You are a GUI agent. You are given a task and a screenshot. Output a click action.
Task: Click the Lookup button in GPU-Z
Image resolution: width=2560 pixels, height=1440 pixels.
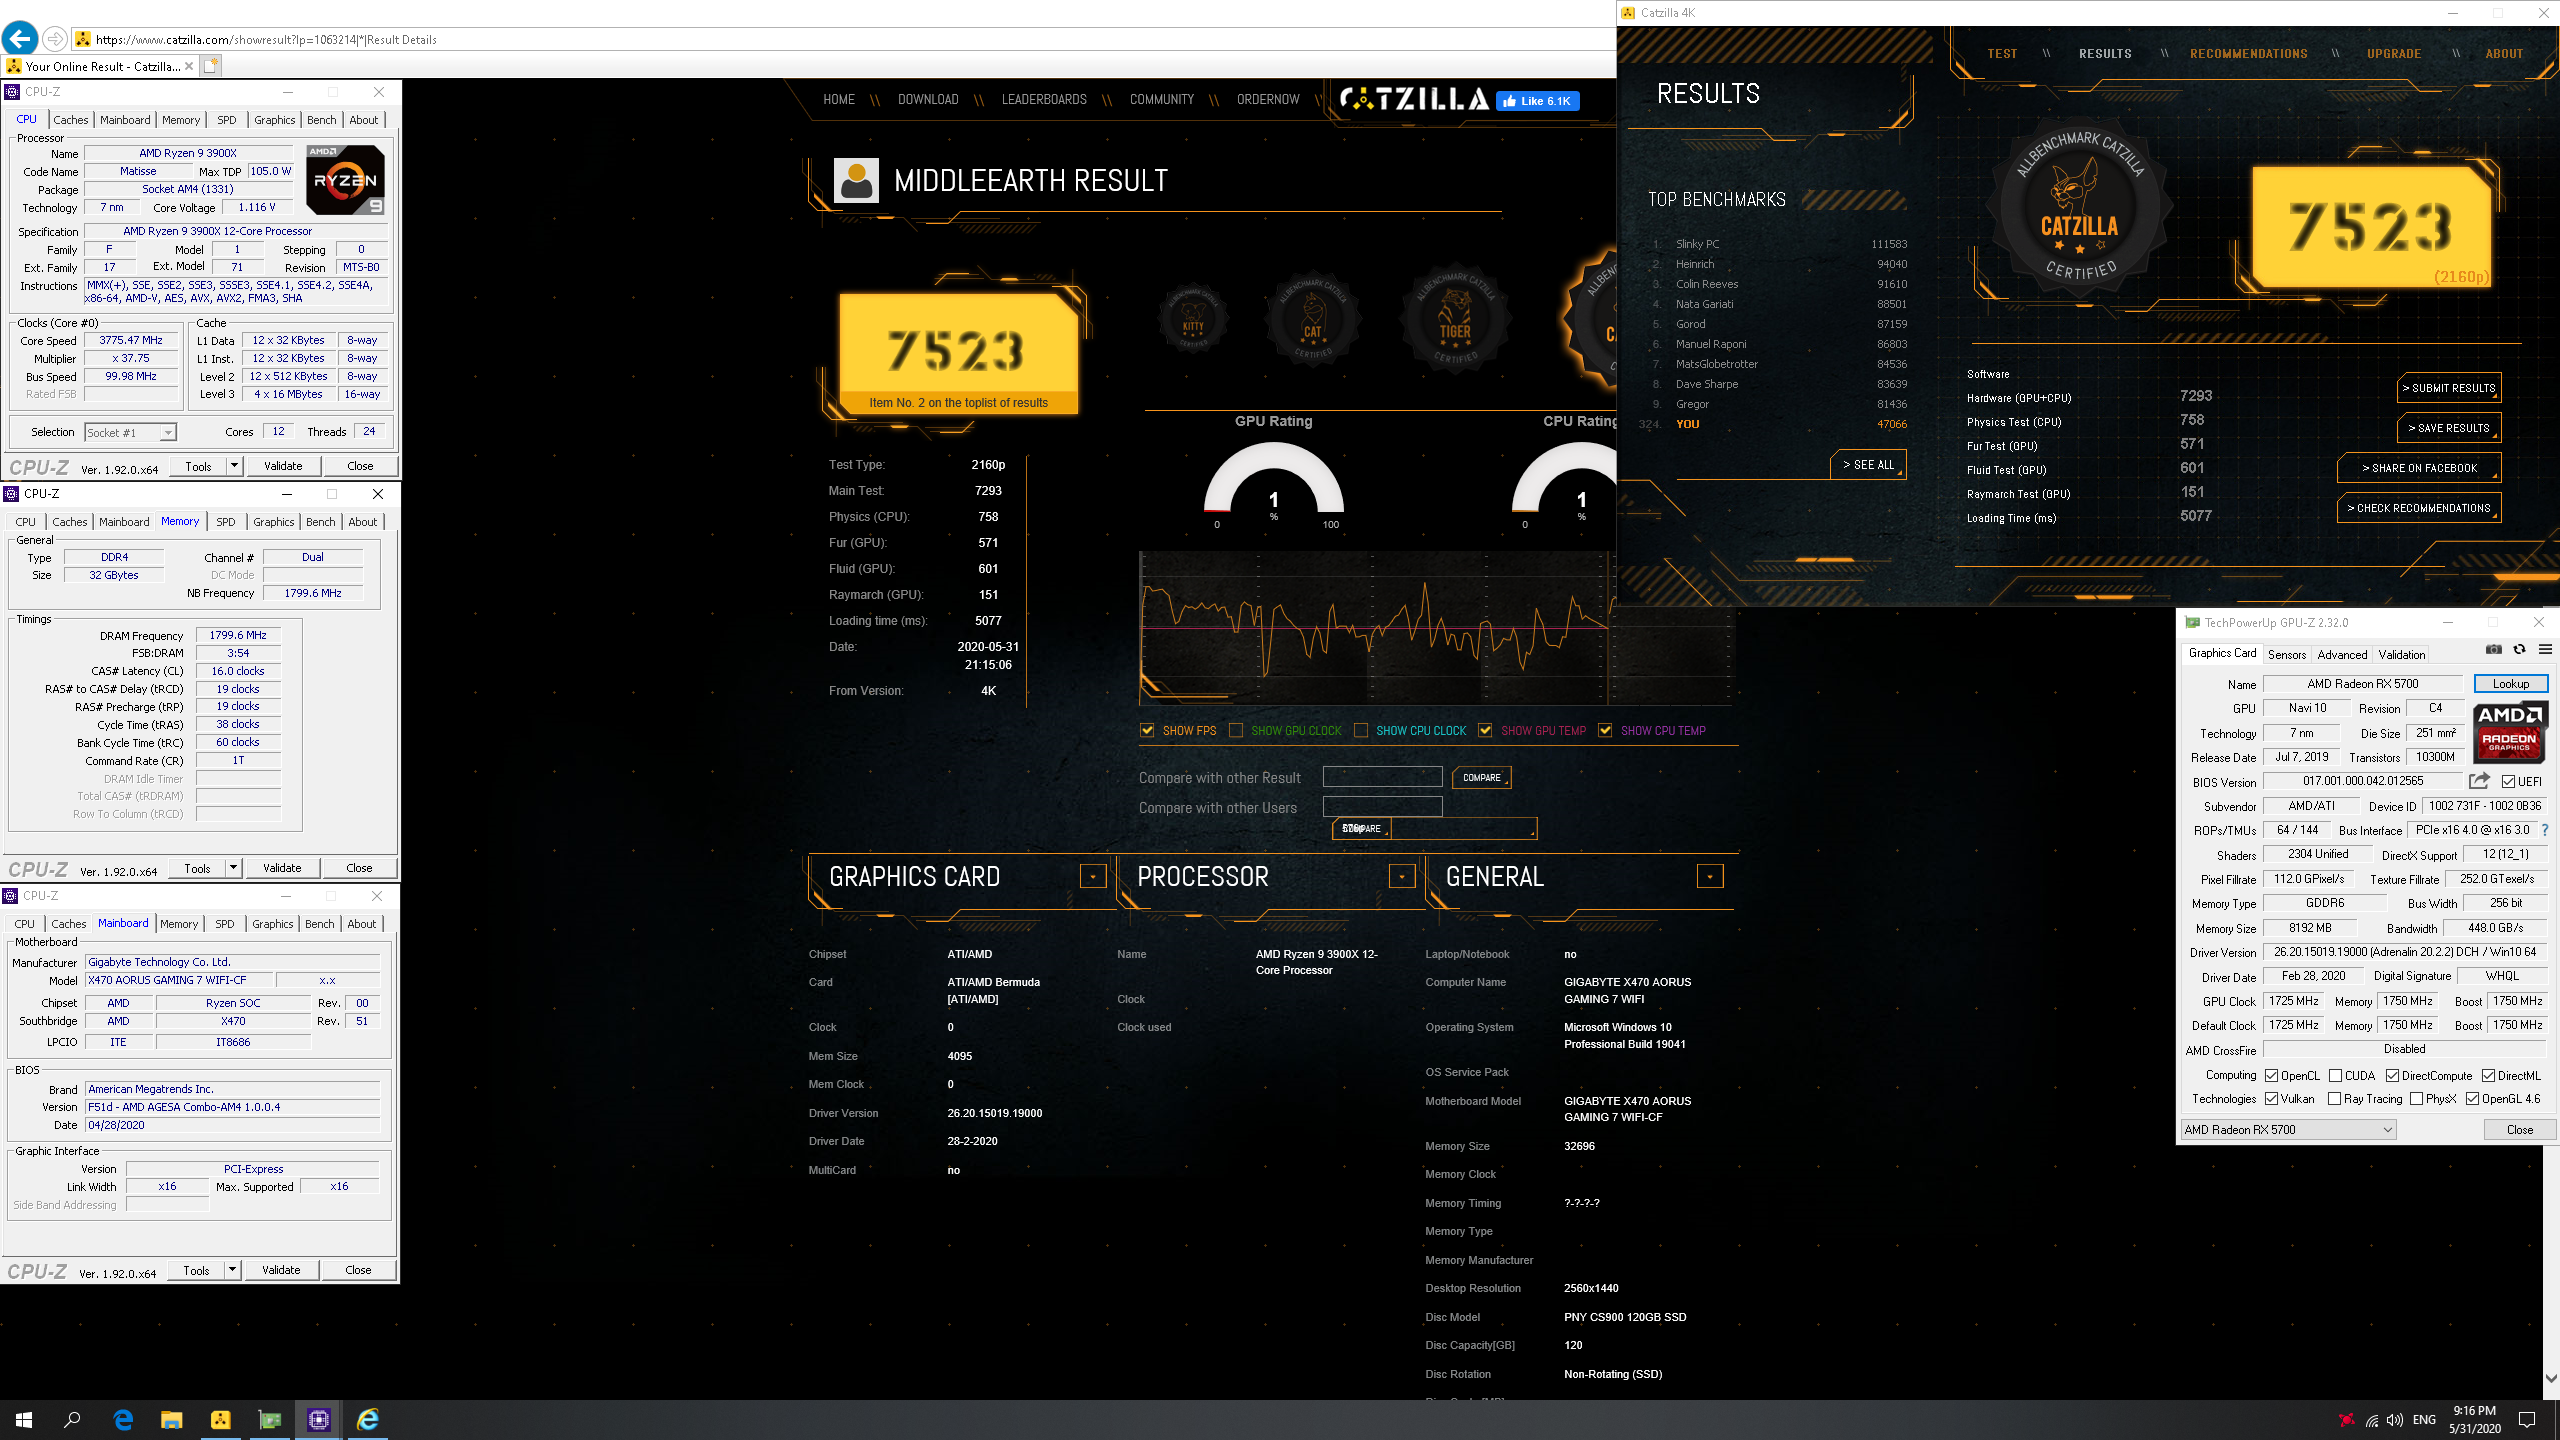[2510, 684]
